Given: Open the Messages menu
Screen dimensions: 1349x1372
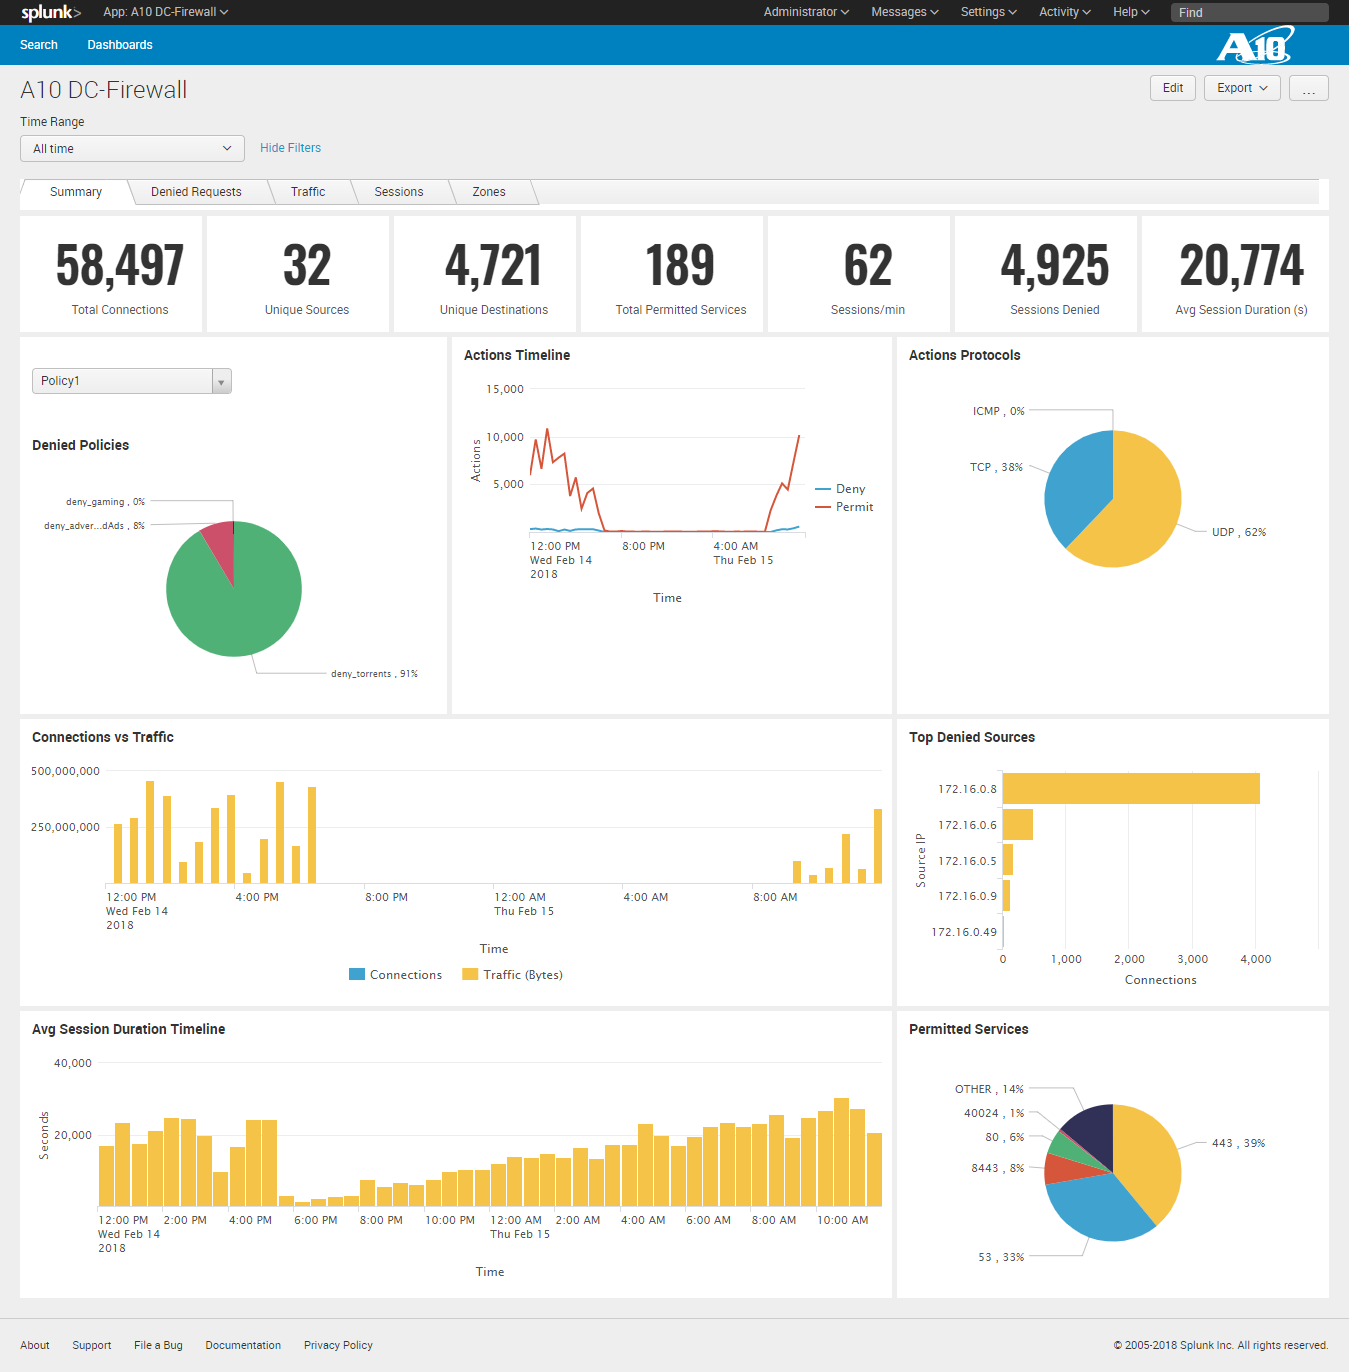Looking at the screenshot, I should 905,12.
